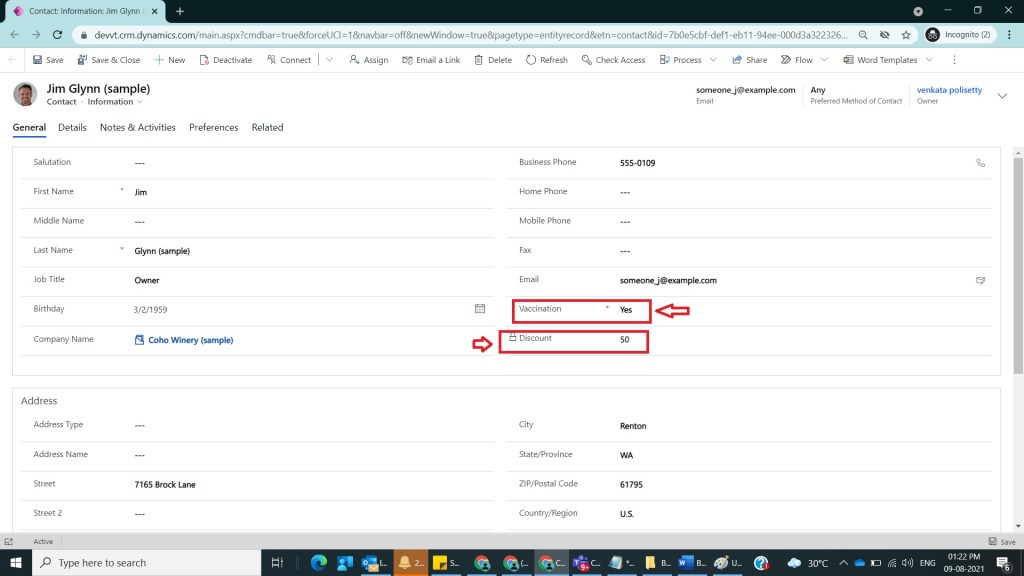
Task: Expand the Connect split-button dropdown arrow
Action: coord(330,60)
